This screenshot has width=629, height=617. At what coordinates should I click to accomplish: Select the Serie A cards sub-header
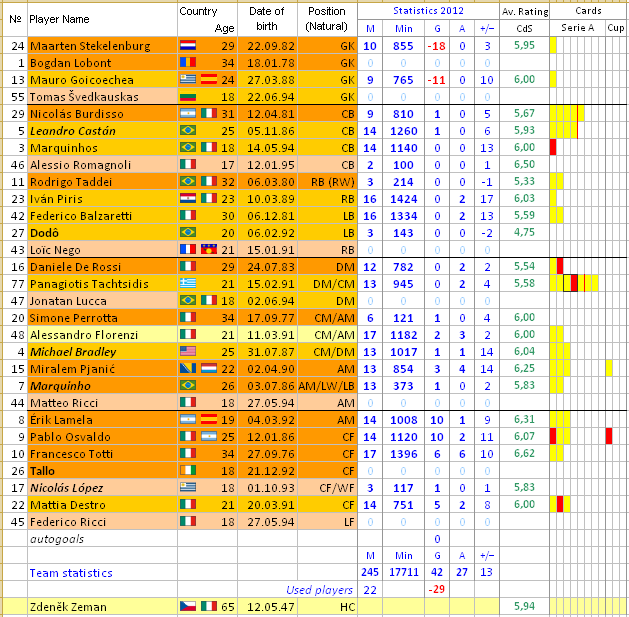(577, 28)
